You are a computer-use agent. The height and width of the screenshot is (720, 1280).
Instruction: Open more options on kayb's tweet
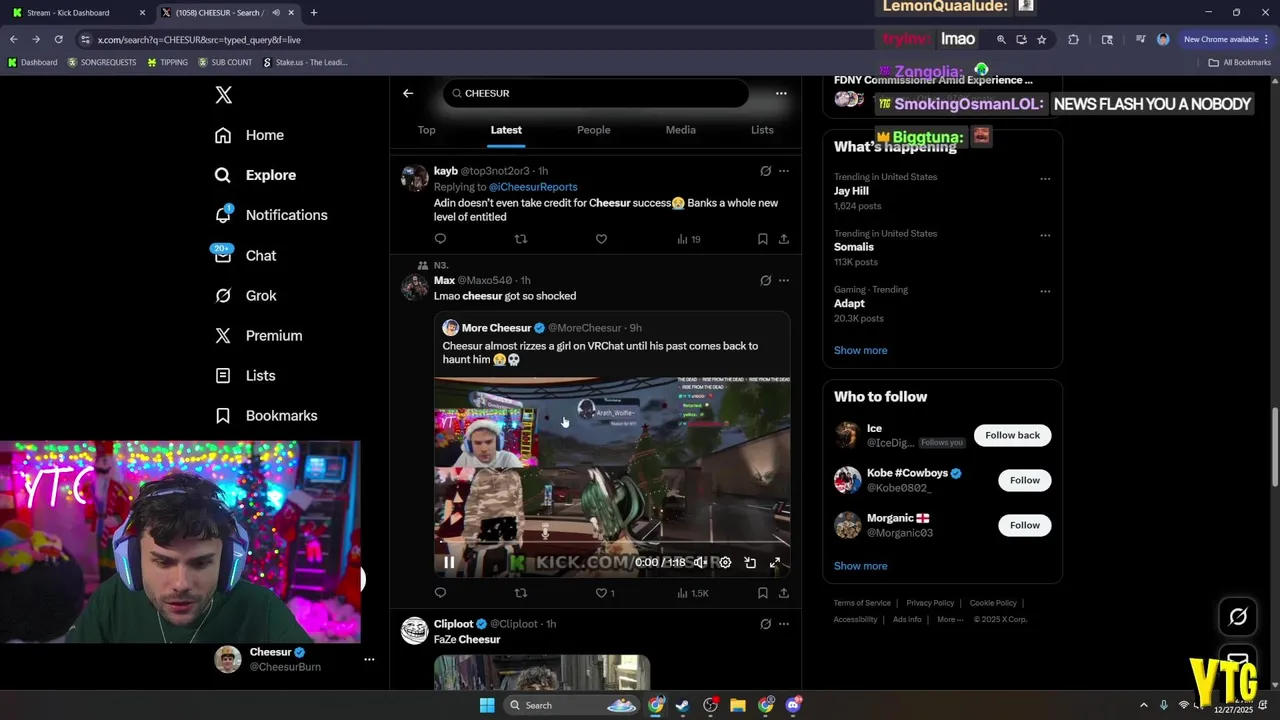pyautogui.click(x=783, y=171)
